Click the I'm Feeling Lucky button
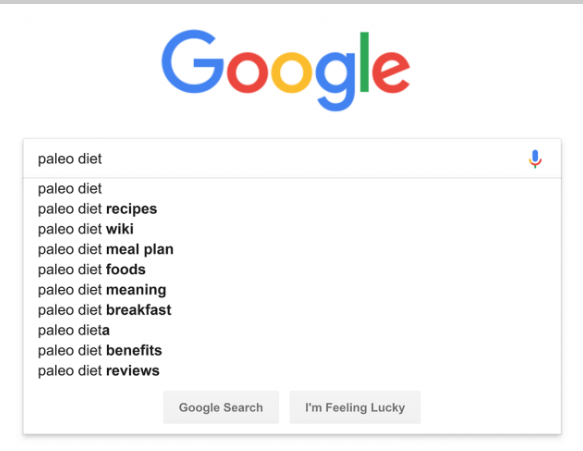This screenshot has height=451, width=583. [355, 407]
